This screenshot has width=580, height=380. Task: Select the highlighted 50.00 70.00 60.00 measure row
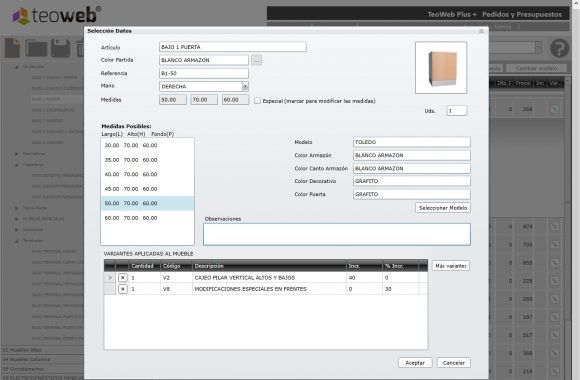(x=147, y=204)
